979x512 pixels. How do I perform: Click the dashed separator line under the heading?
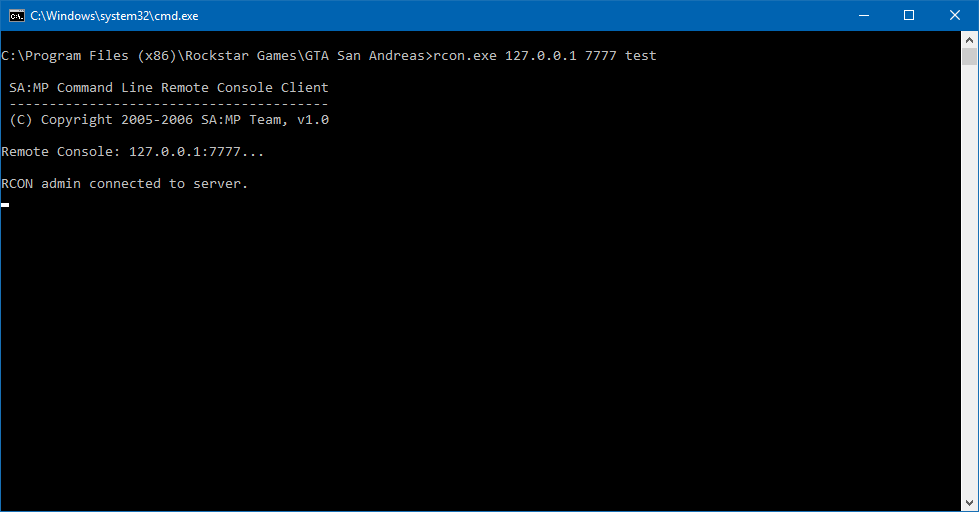[169, 104]
